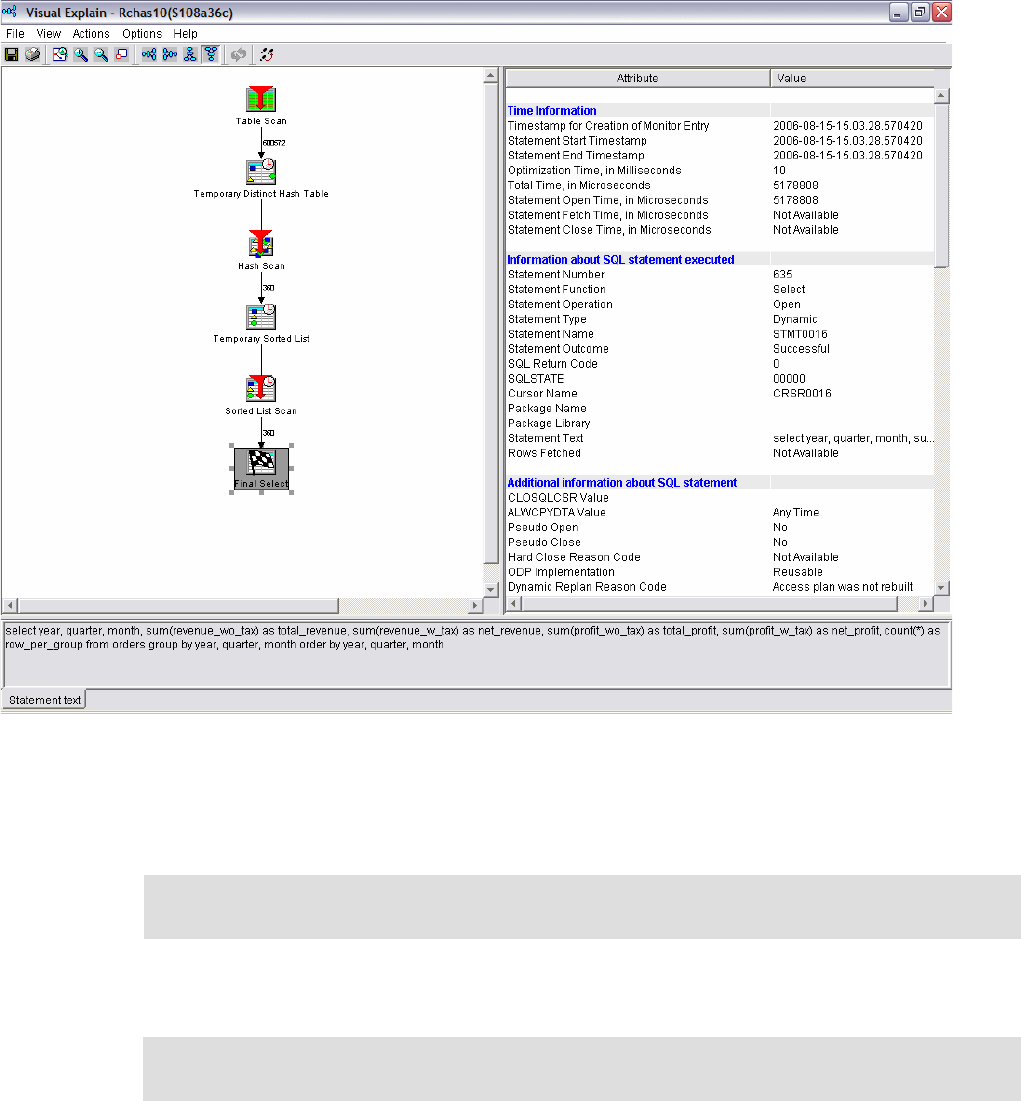Click the highlighted top-down layout icon
The width and height of the screenshot is (1021, 1101).
[210, 54]
